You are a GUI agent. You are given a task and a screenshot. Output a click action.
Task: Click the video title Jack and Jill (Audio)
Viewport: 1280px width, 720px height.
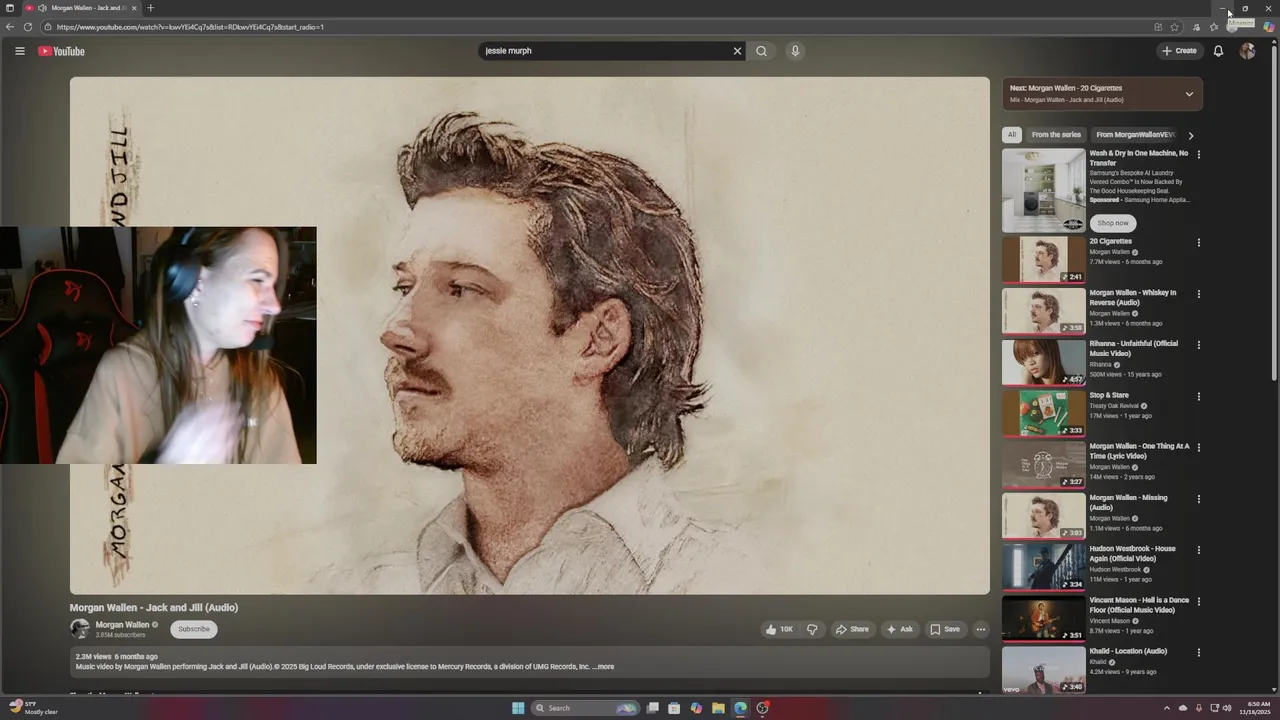154,608
